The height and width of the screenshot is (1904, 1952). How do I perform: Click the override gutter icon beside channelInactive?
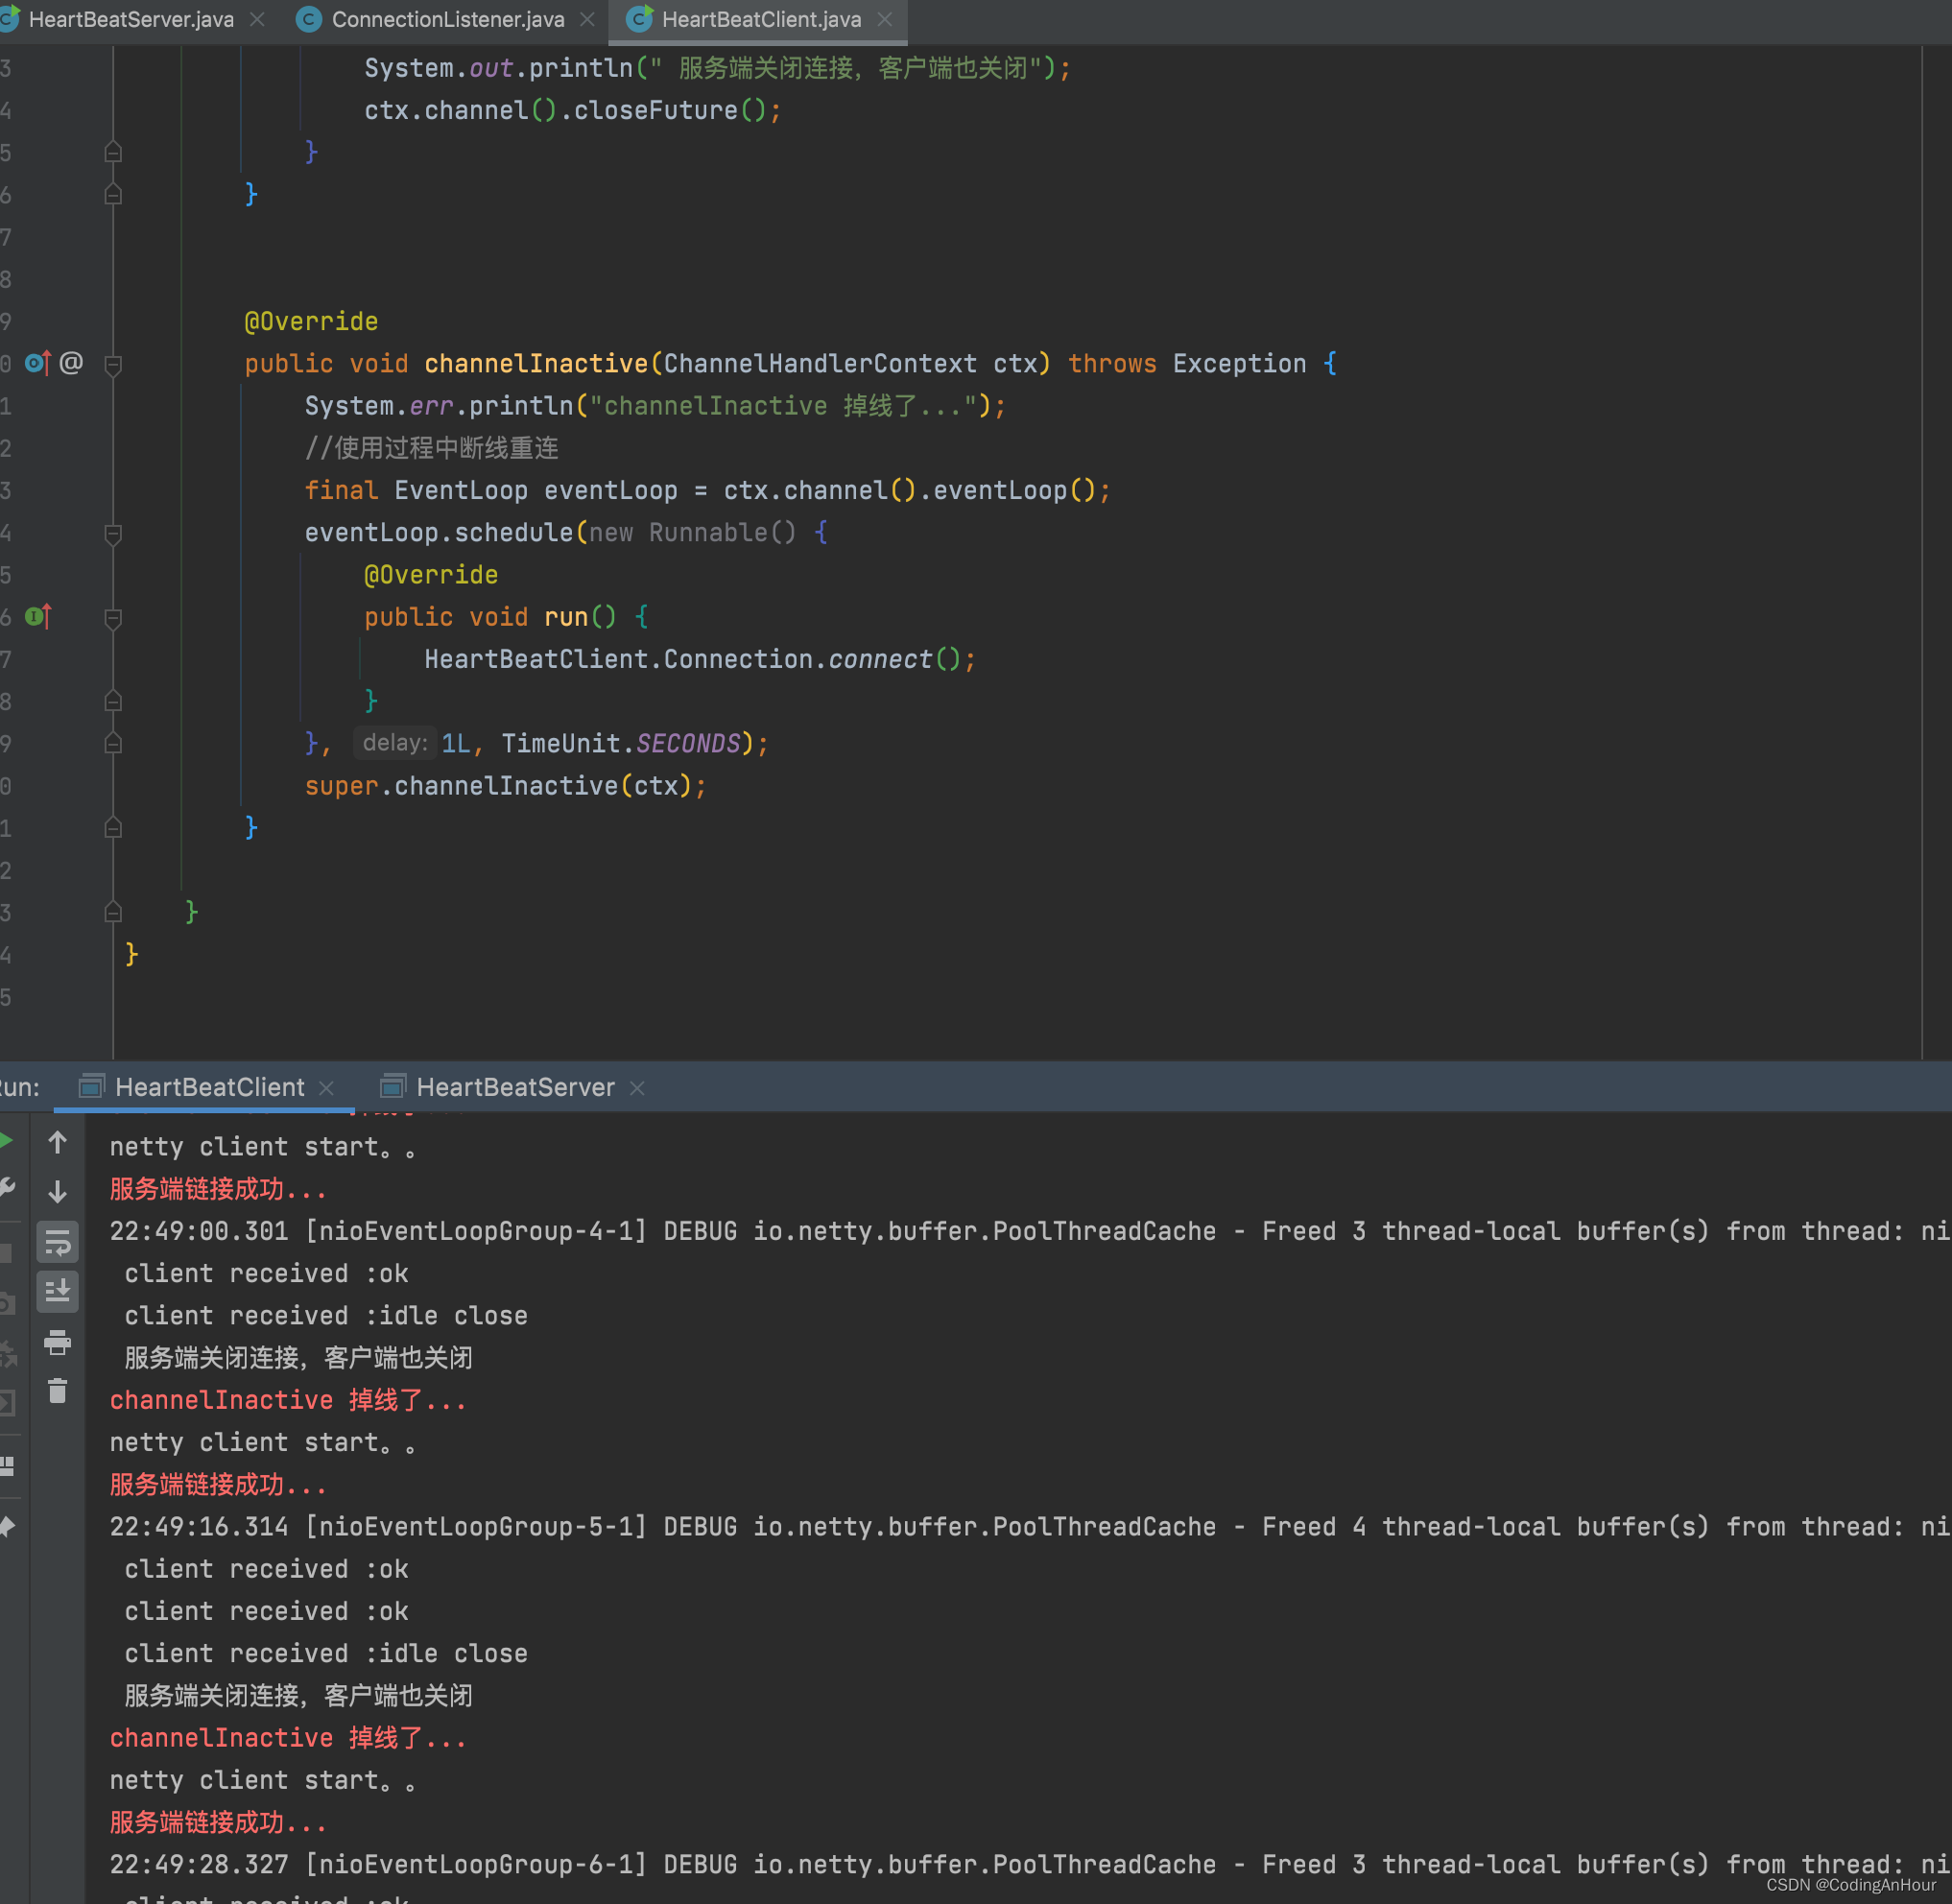pyautogui.click(x=37, y=363)
